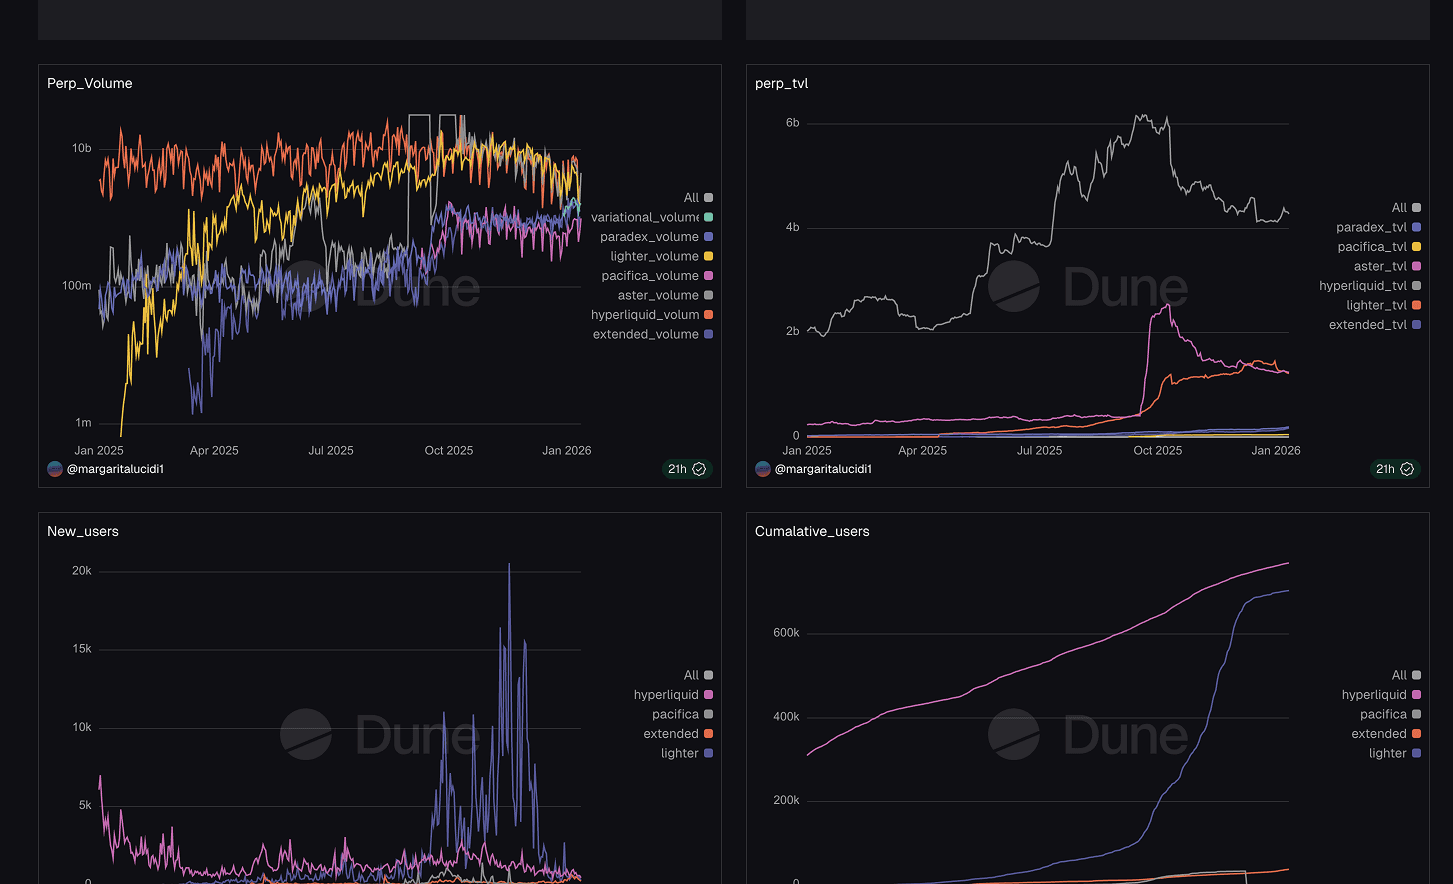
Task: Open @margaritalucidi1 profile link below Perp_Volume chart
Action: tap(114, 468)
